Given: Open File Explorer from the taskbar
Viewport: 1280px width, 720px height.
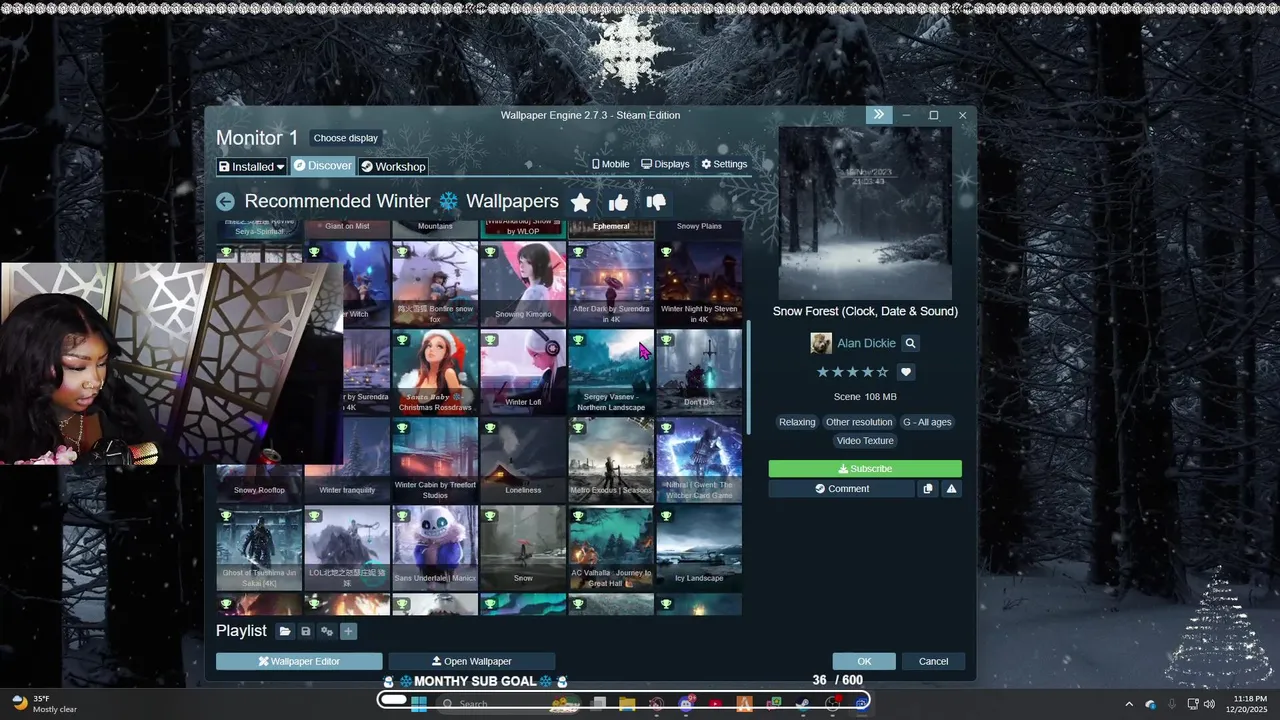Looking at the screenshot, I should point(627,704).
